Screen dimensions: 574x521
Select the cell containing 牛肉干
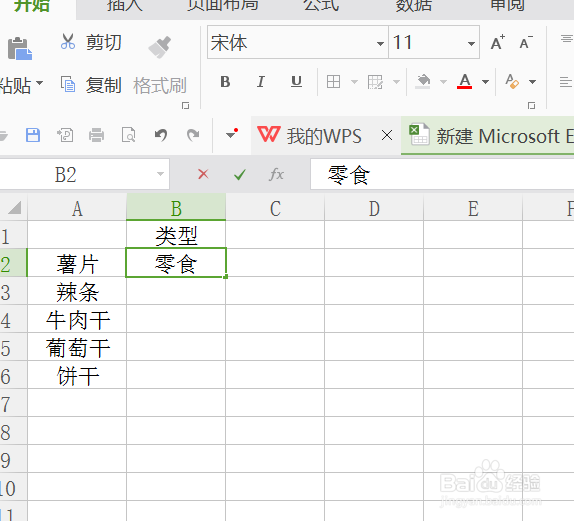pos(77,319)
